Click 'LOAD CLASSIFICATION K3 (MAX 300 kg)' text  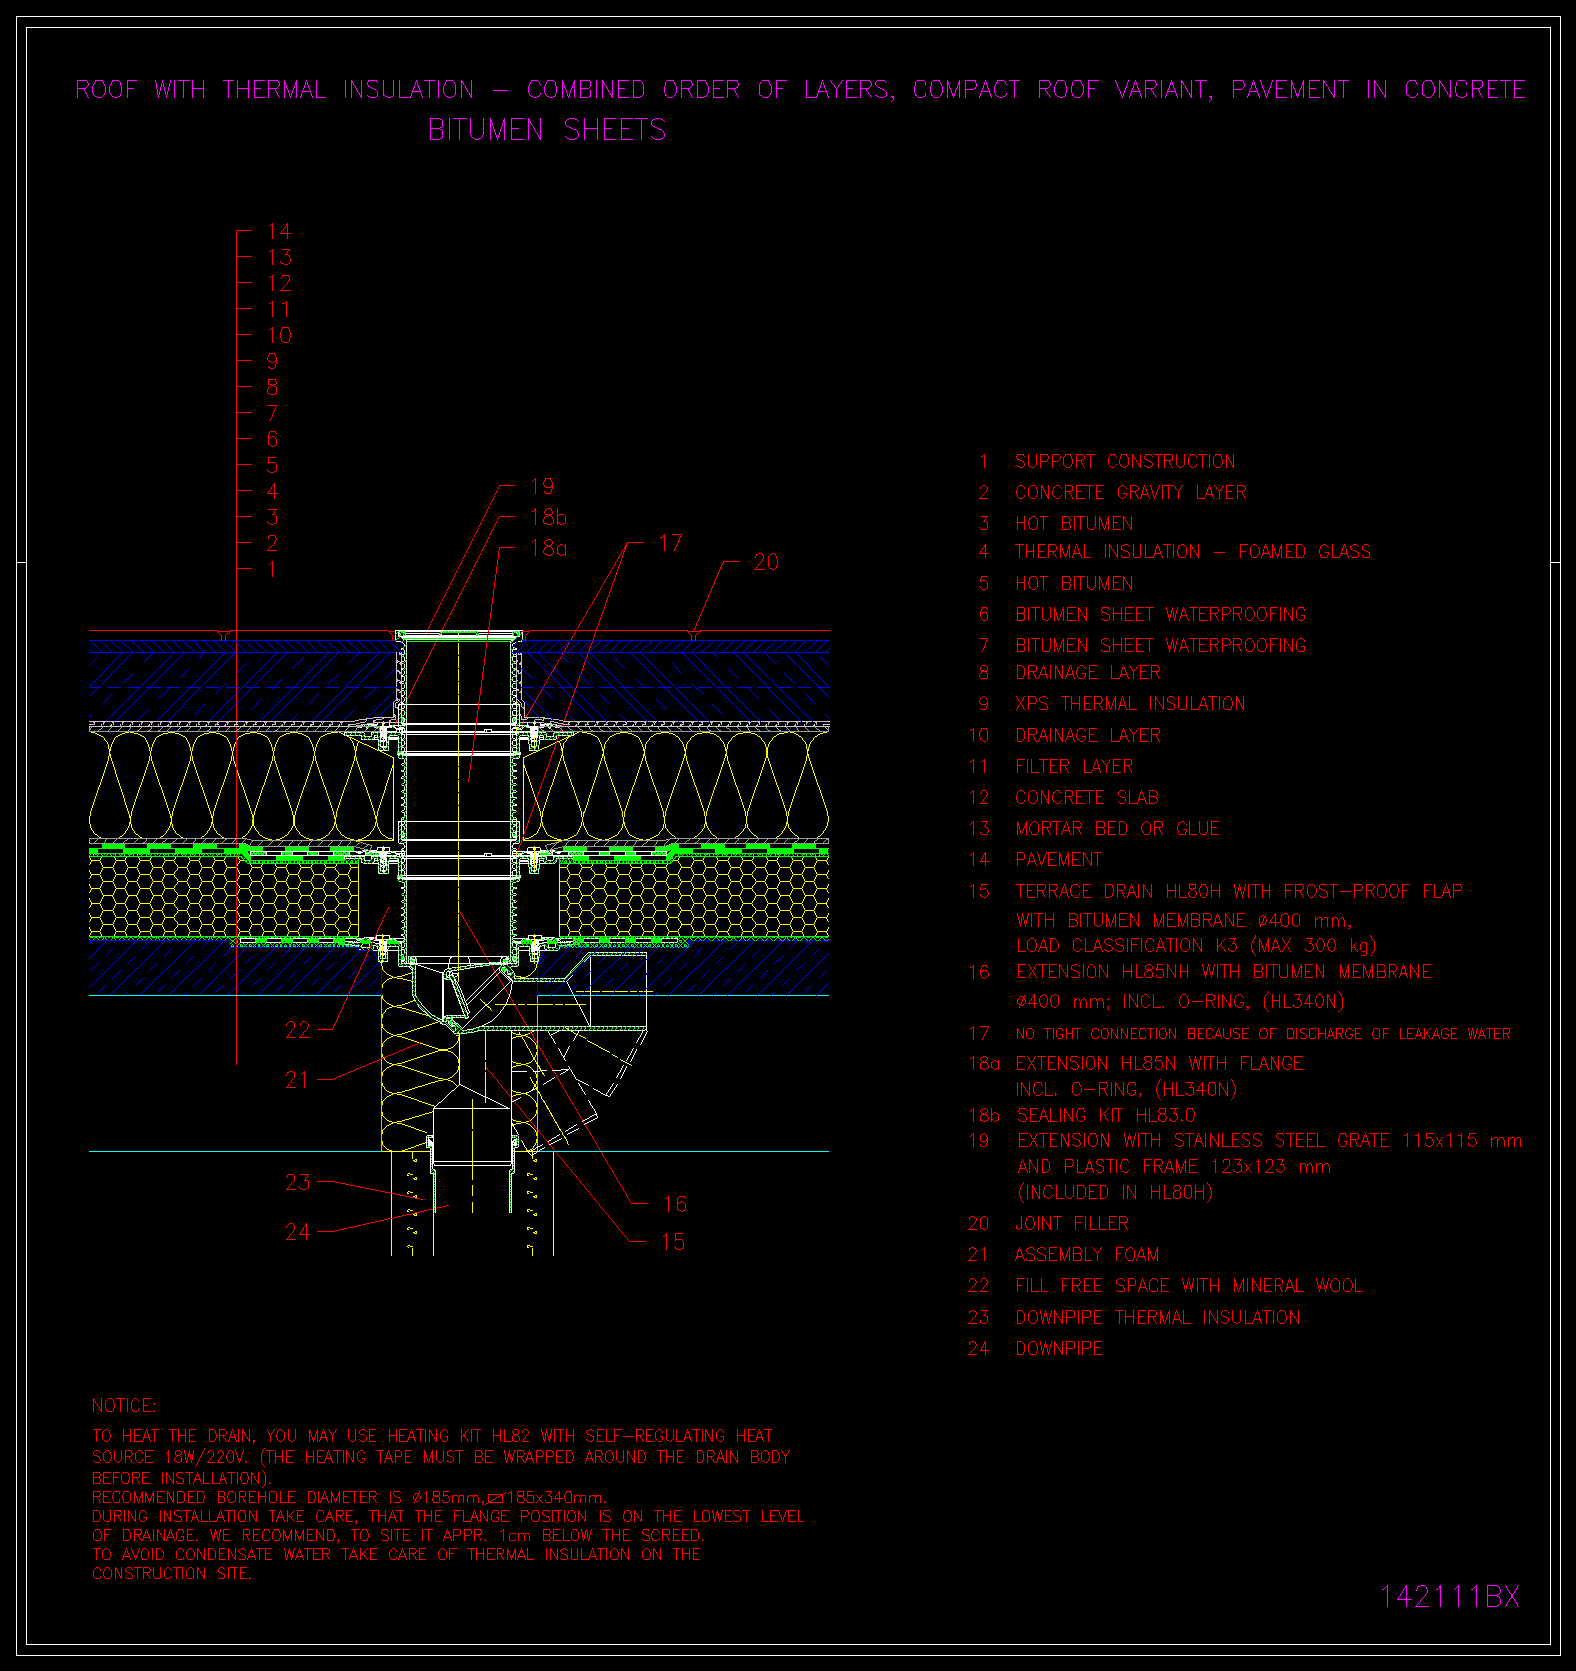(1196, 945)
